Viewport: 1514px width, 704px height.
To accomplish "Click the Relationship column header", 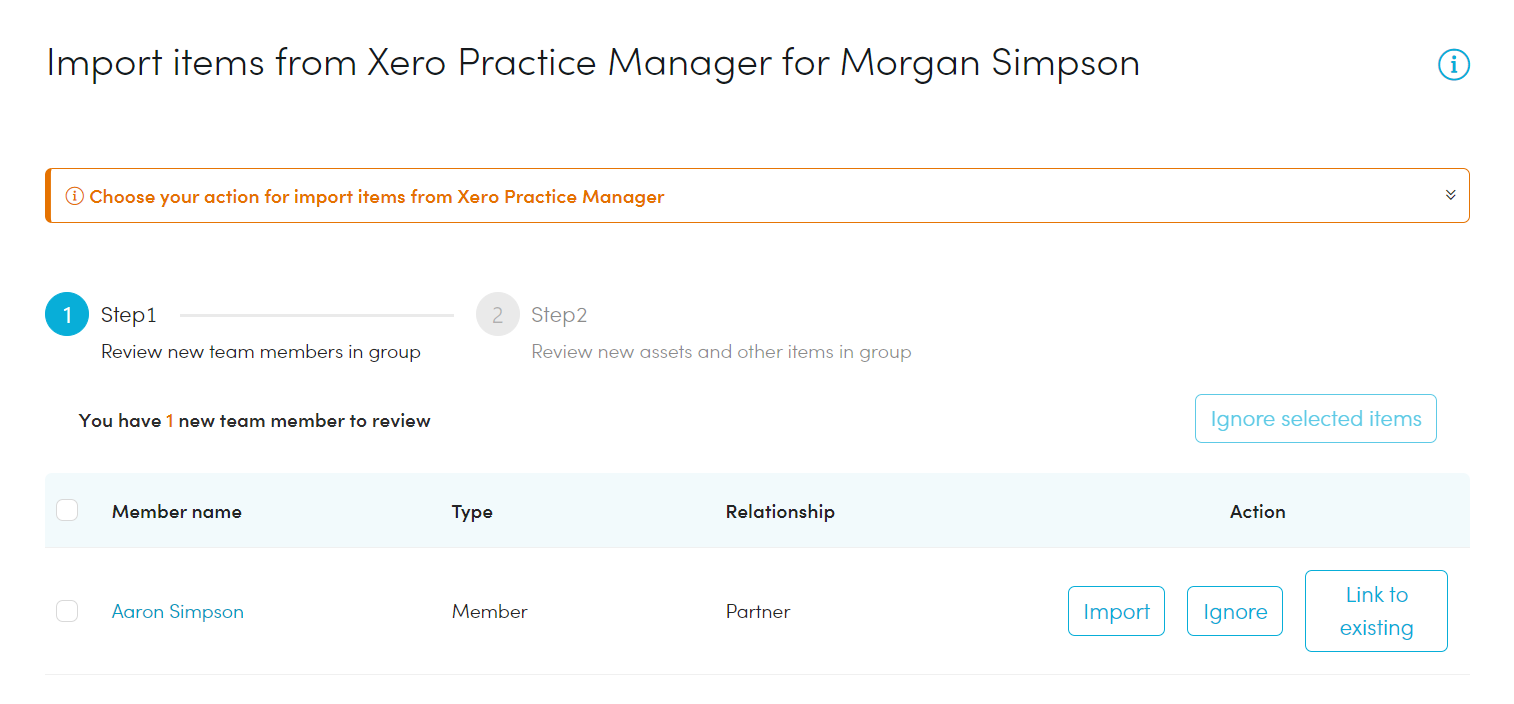I will [780, 511].
